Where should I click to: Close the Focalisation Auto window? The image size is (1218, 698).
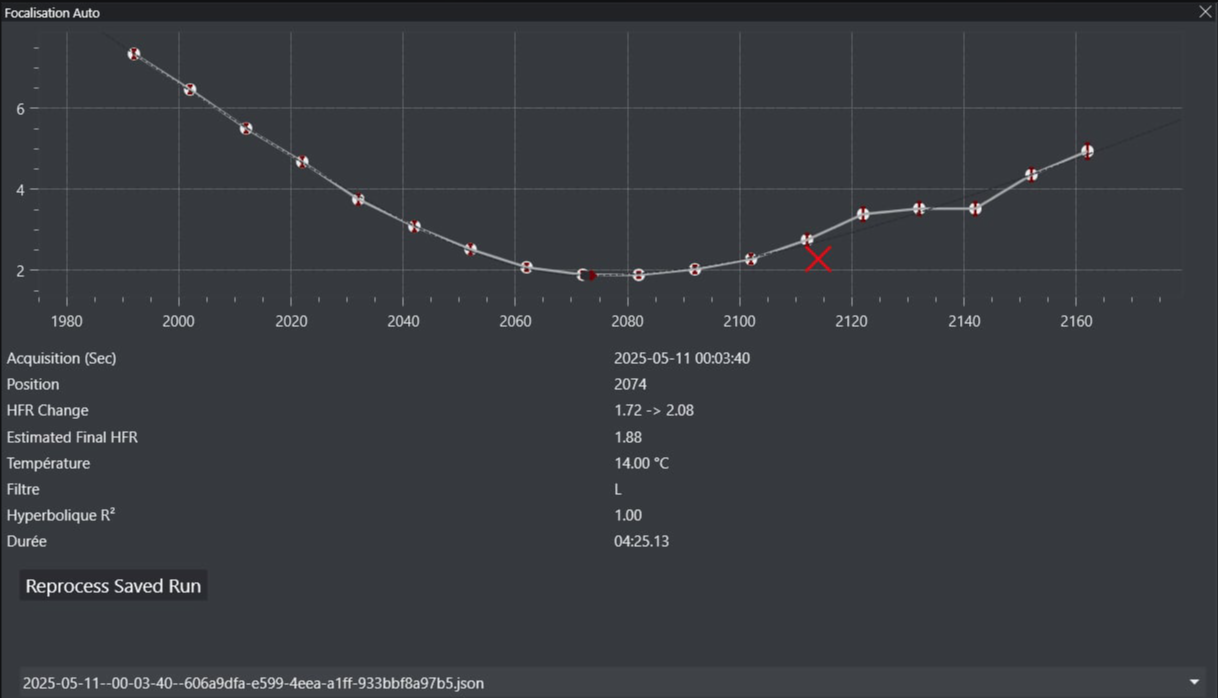click(1205, 12)
